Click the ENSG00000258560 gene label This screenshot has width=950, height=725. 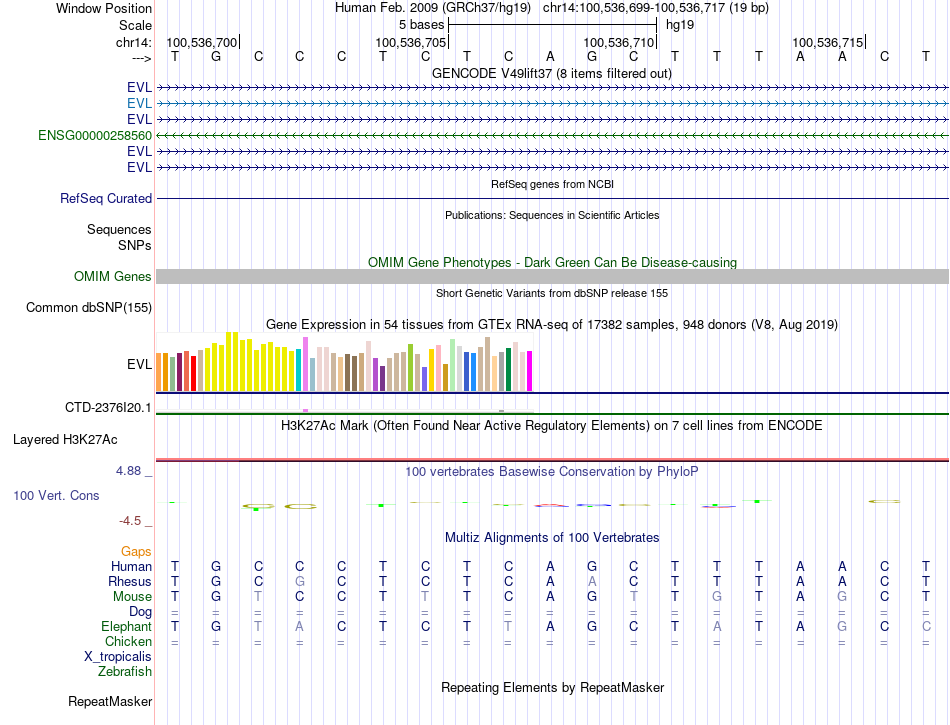[95, 135]
